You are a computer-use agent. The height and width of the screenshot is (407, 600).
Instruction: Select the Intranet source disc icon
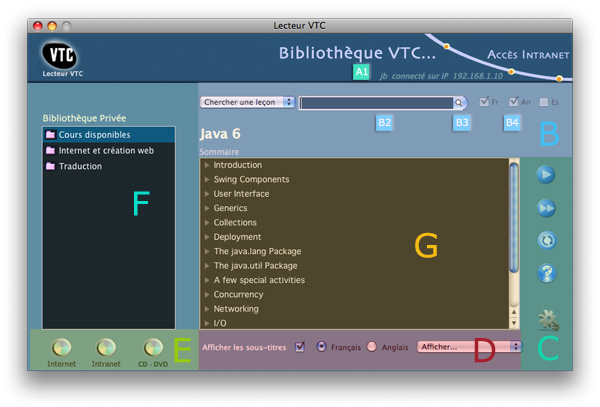tap(106, 348)
